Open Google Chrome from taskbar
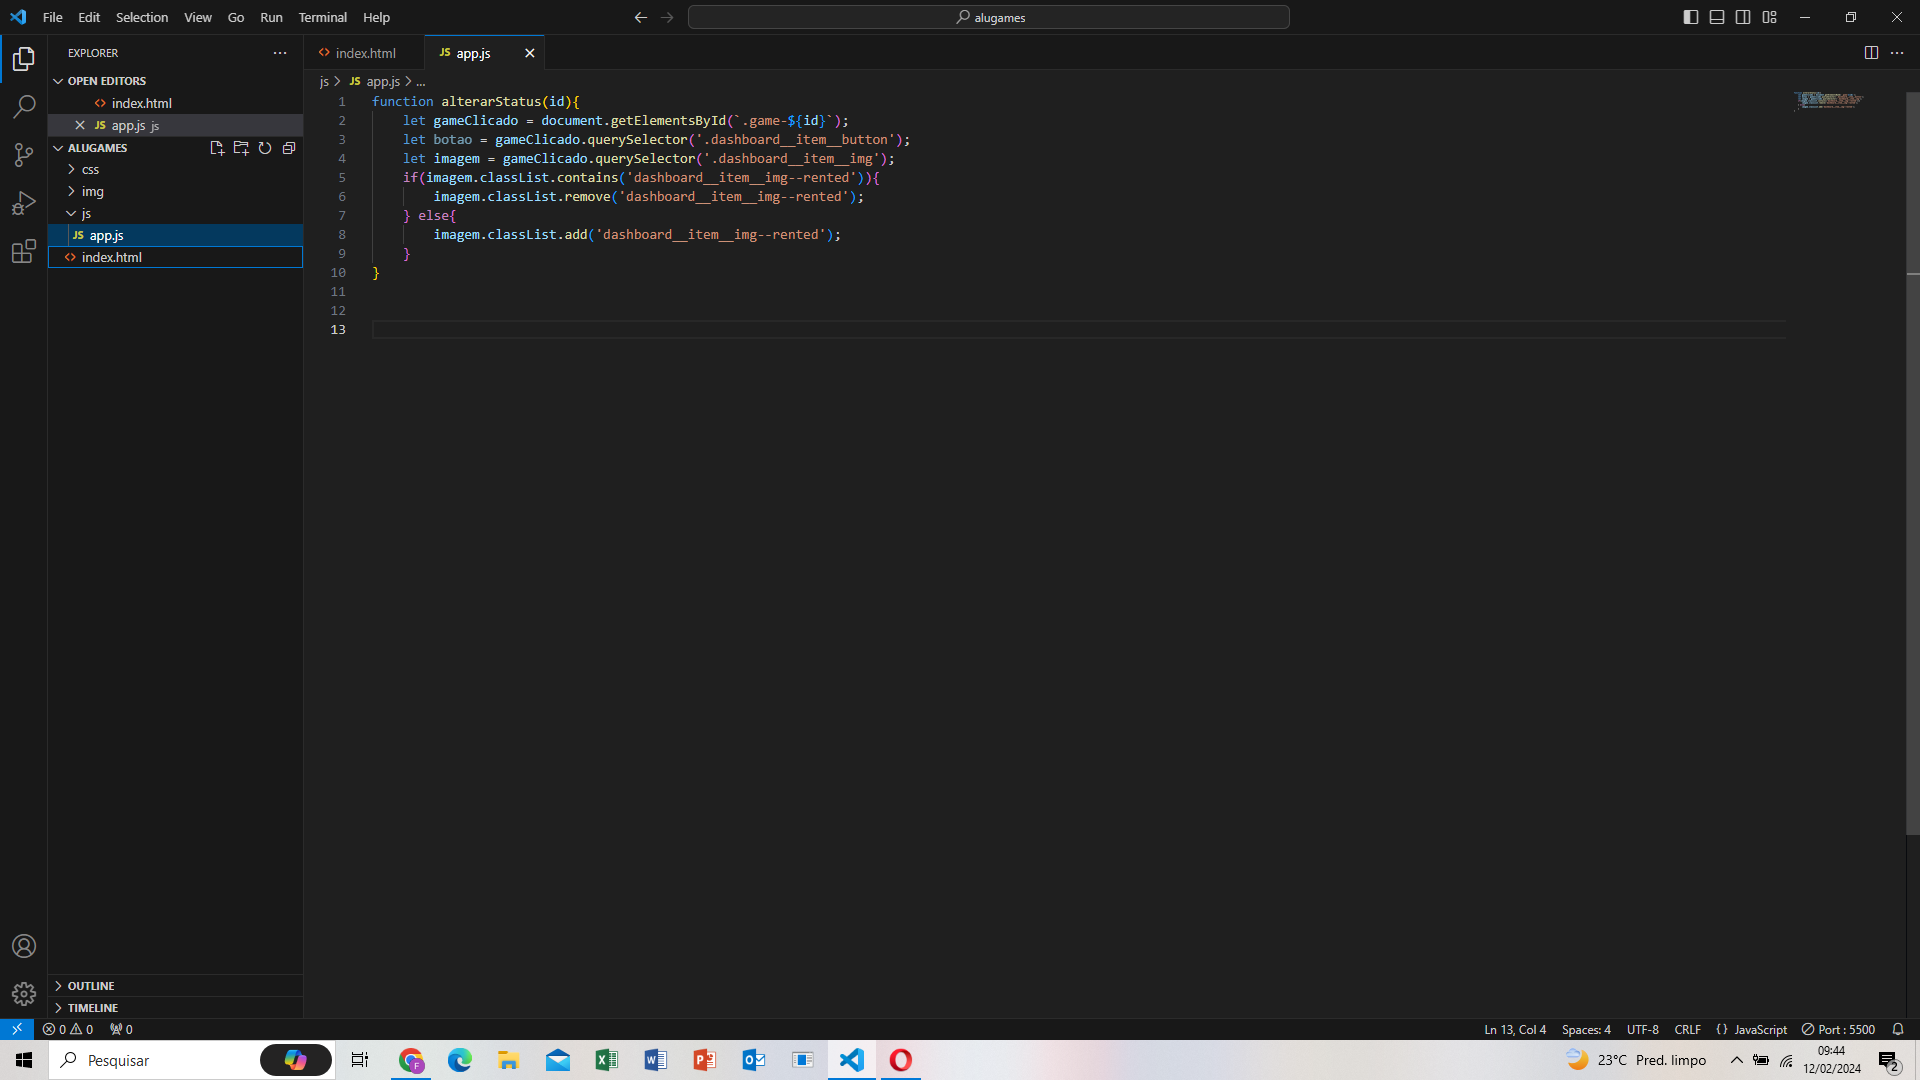 [411, 1060]
